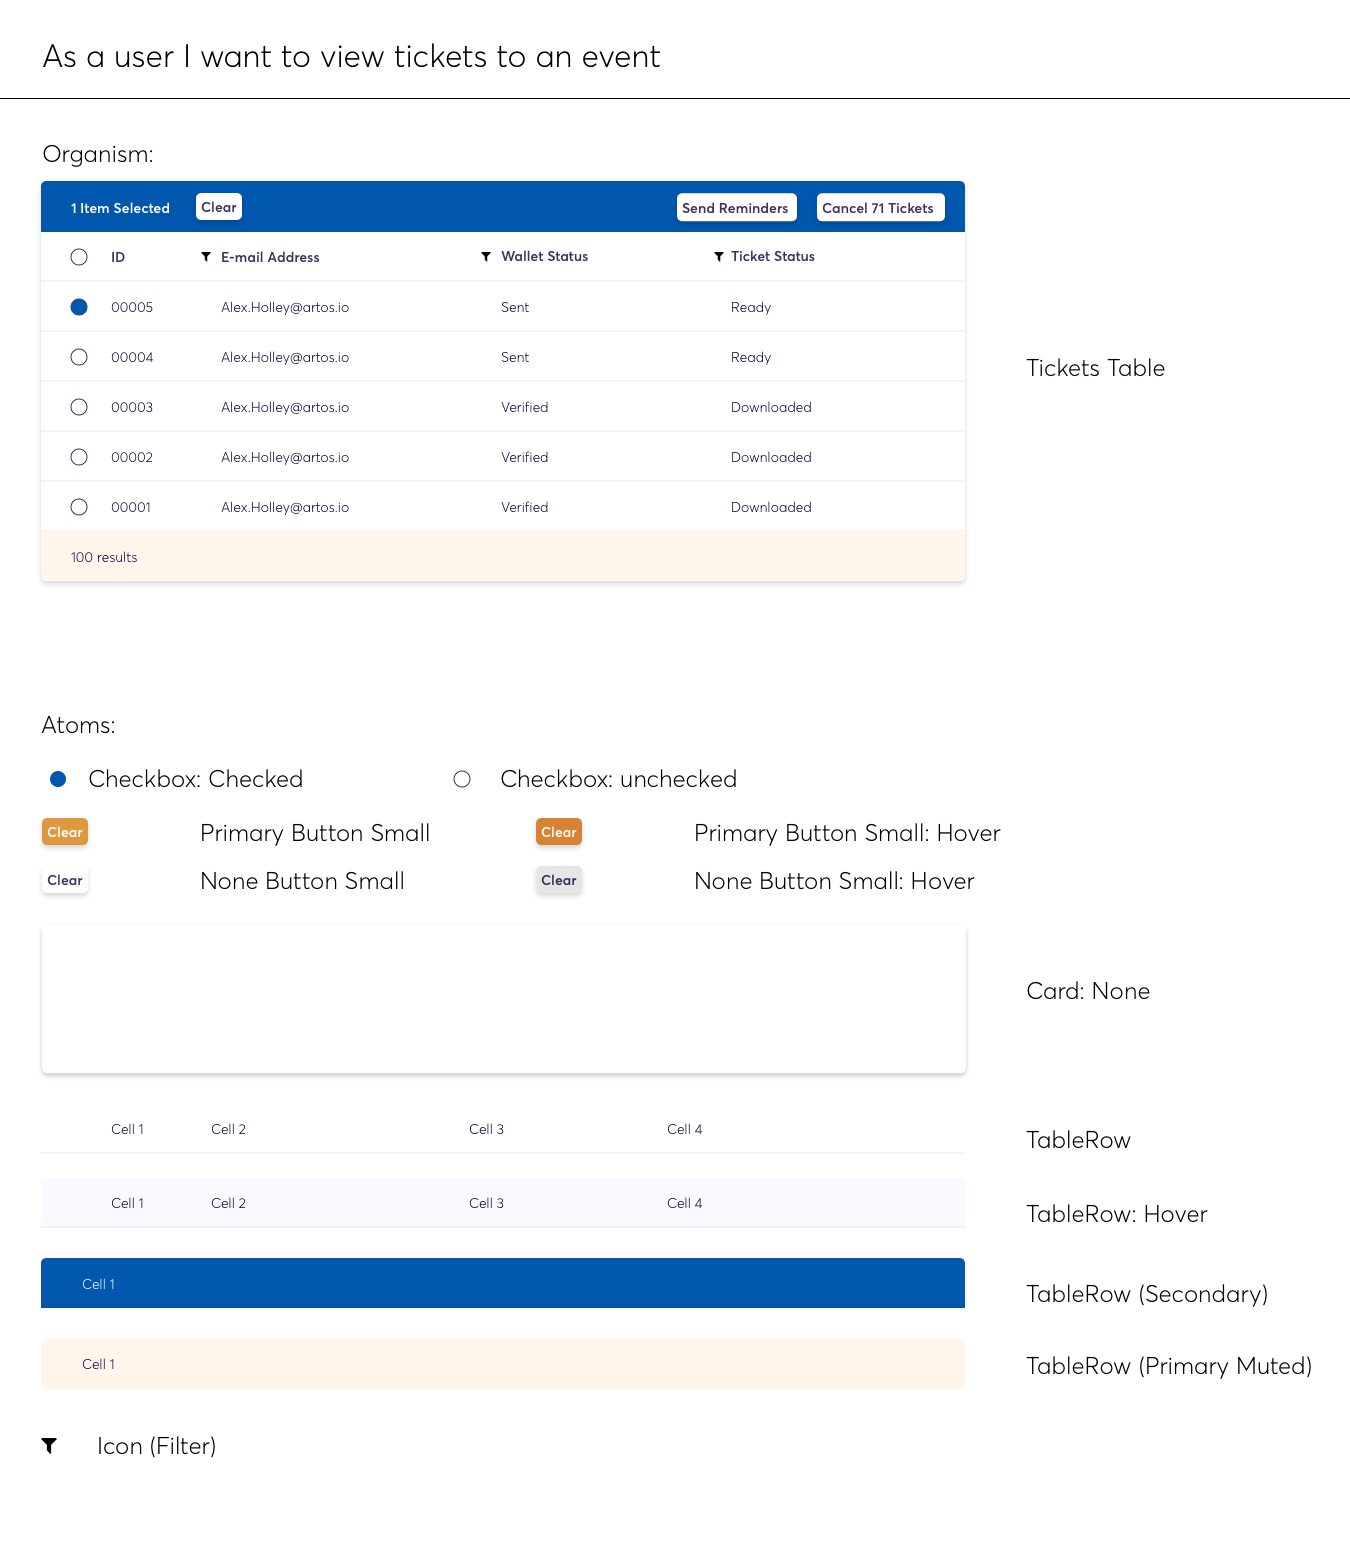Uncheck the checkbox for ticket 00005

(79, 307)
